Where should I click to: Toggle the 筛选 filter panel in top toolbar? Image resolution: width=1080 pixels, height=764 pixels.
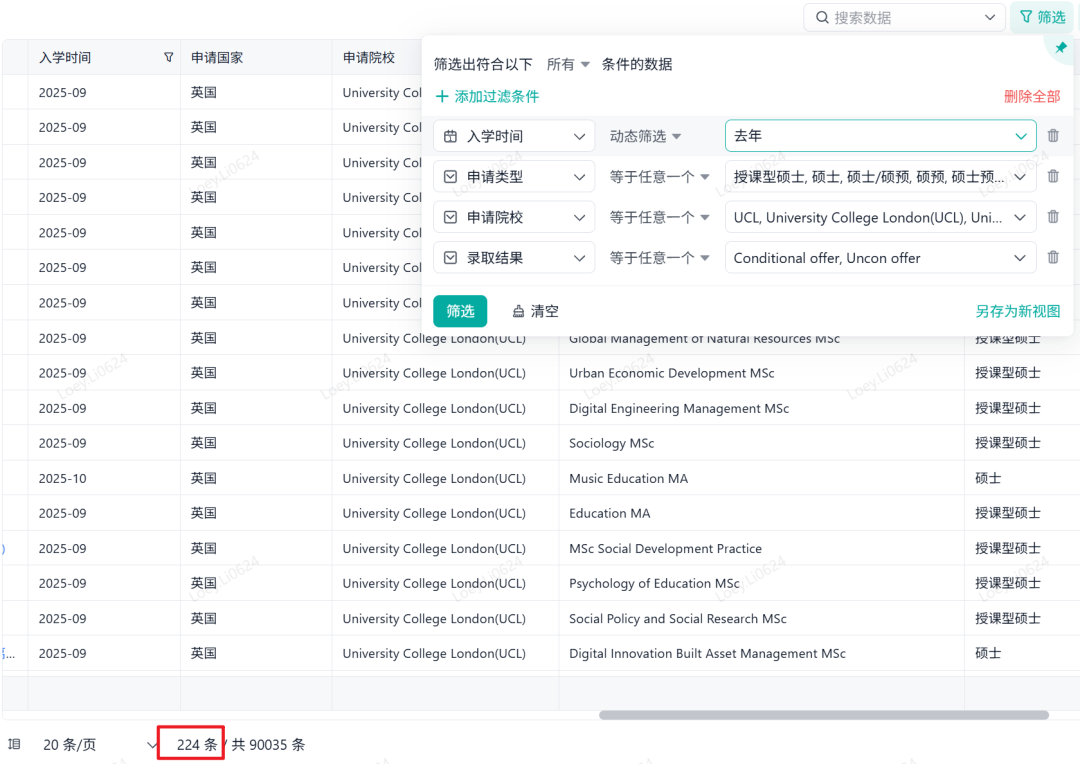[1042, 17]
